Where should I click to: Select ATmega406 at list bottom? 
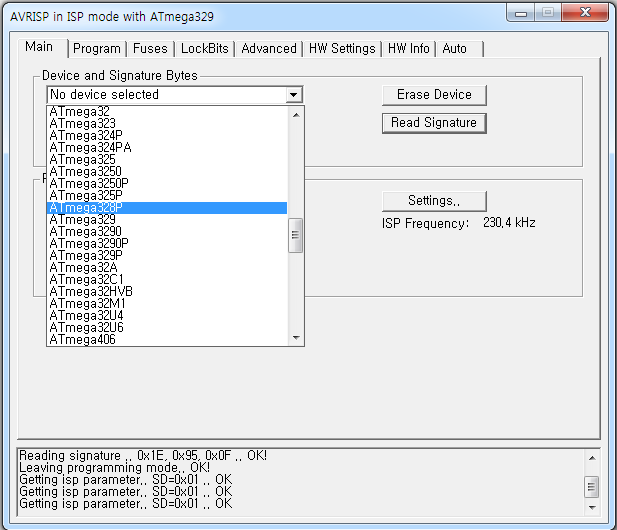tap(167, 340)
